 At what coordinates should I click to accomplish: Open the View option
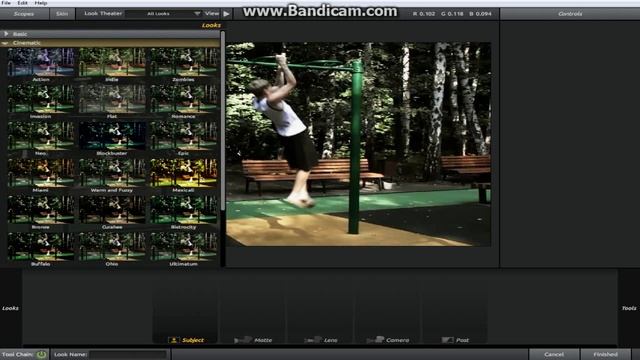click(x=212, y=13)
